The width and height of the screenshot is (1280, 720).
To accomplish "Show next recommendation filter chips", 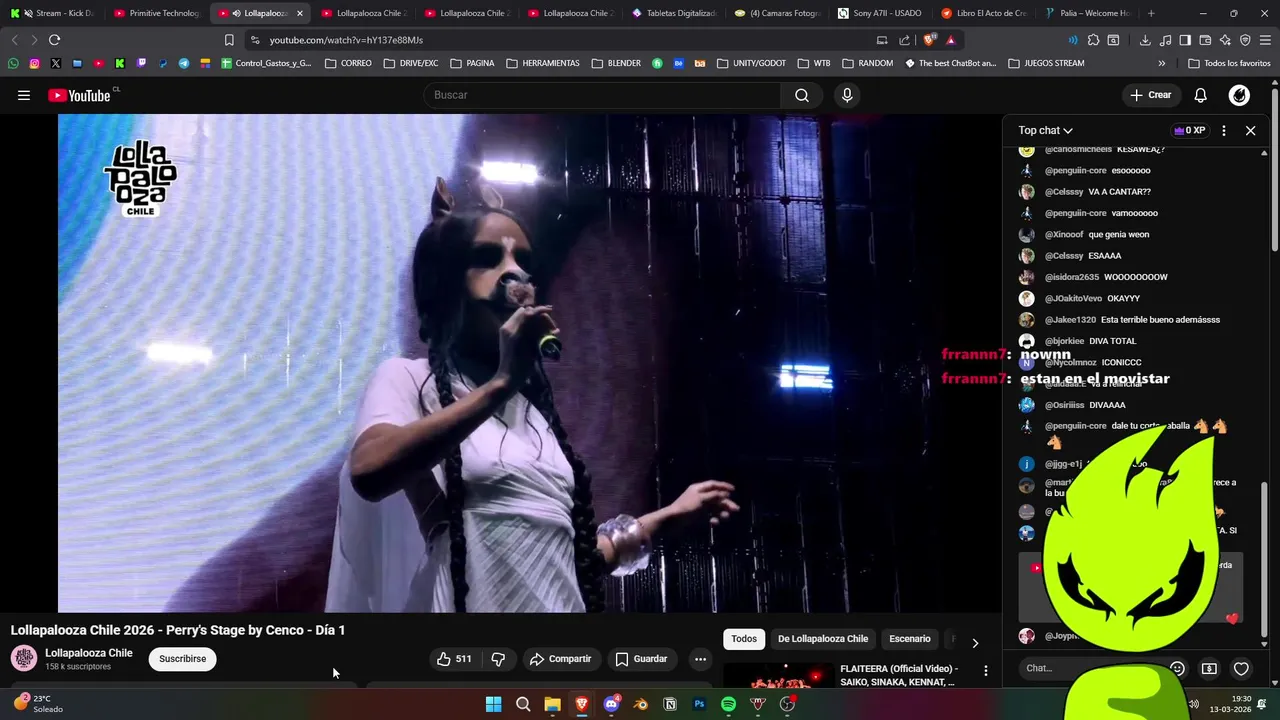I will [x=975, y=643].
